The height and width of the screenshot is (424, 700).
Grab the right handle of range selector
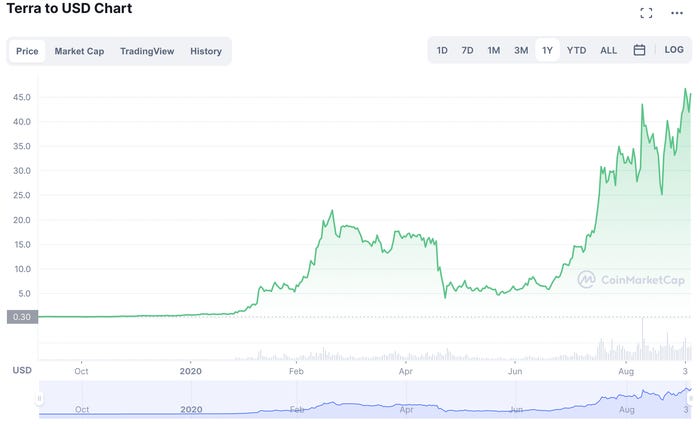[691, 398]
